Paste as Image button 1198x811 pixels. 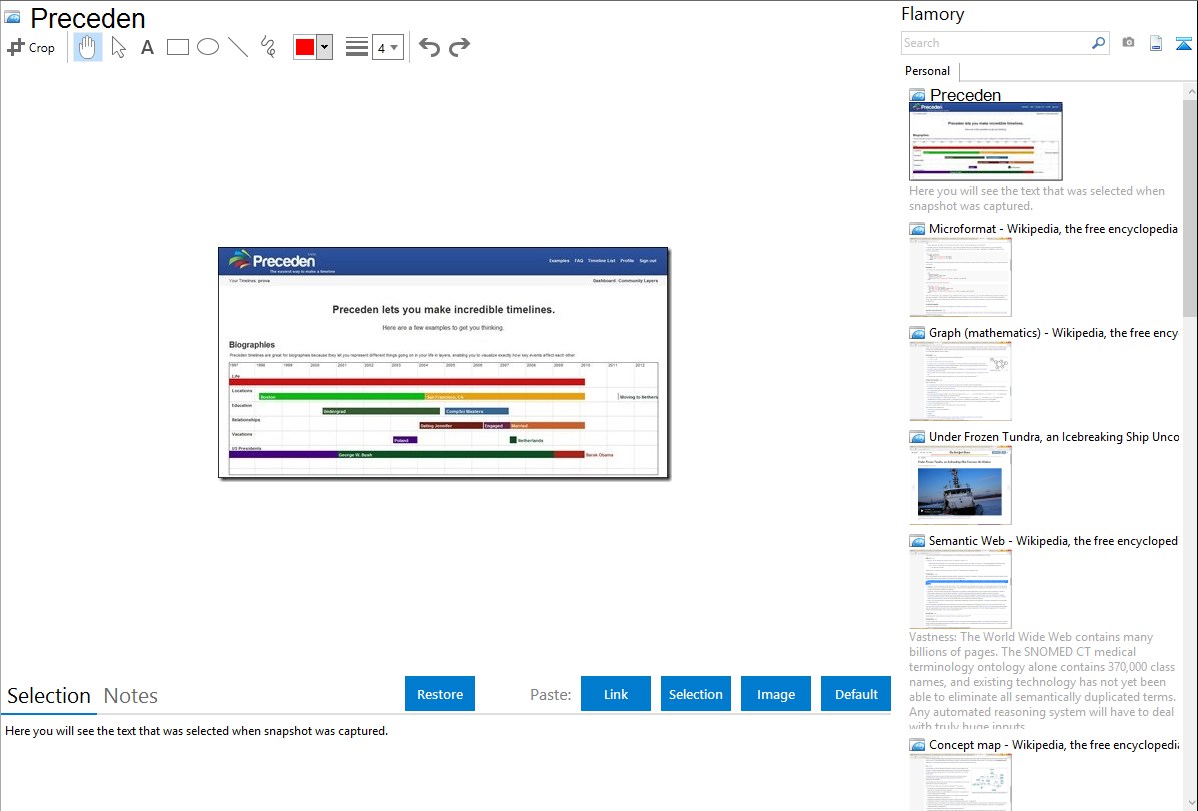(775, 694)
